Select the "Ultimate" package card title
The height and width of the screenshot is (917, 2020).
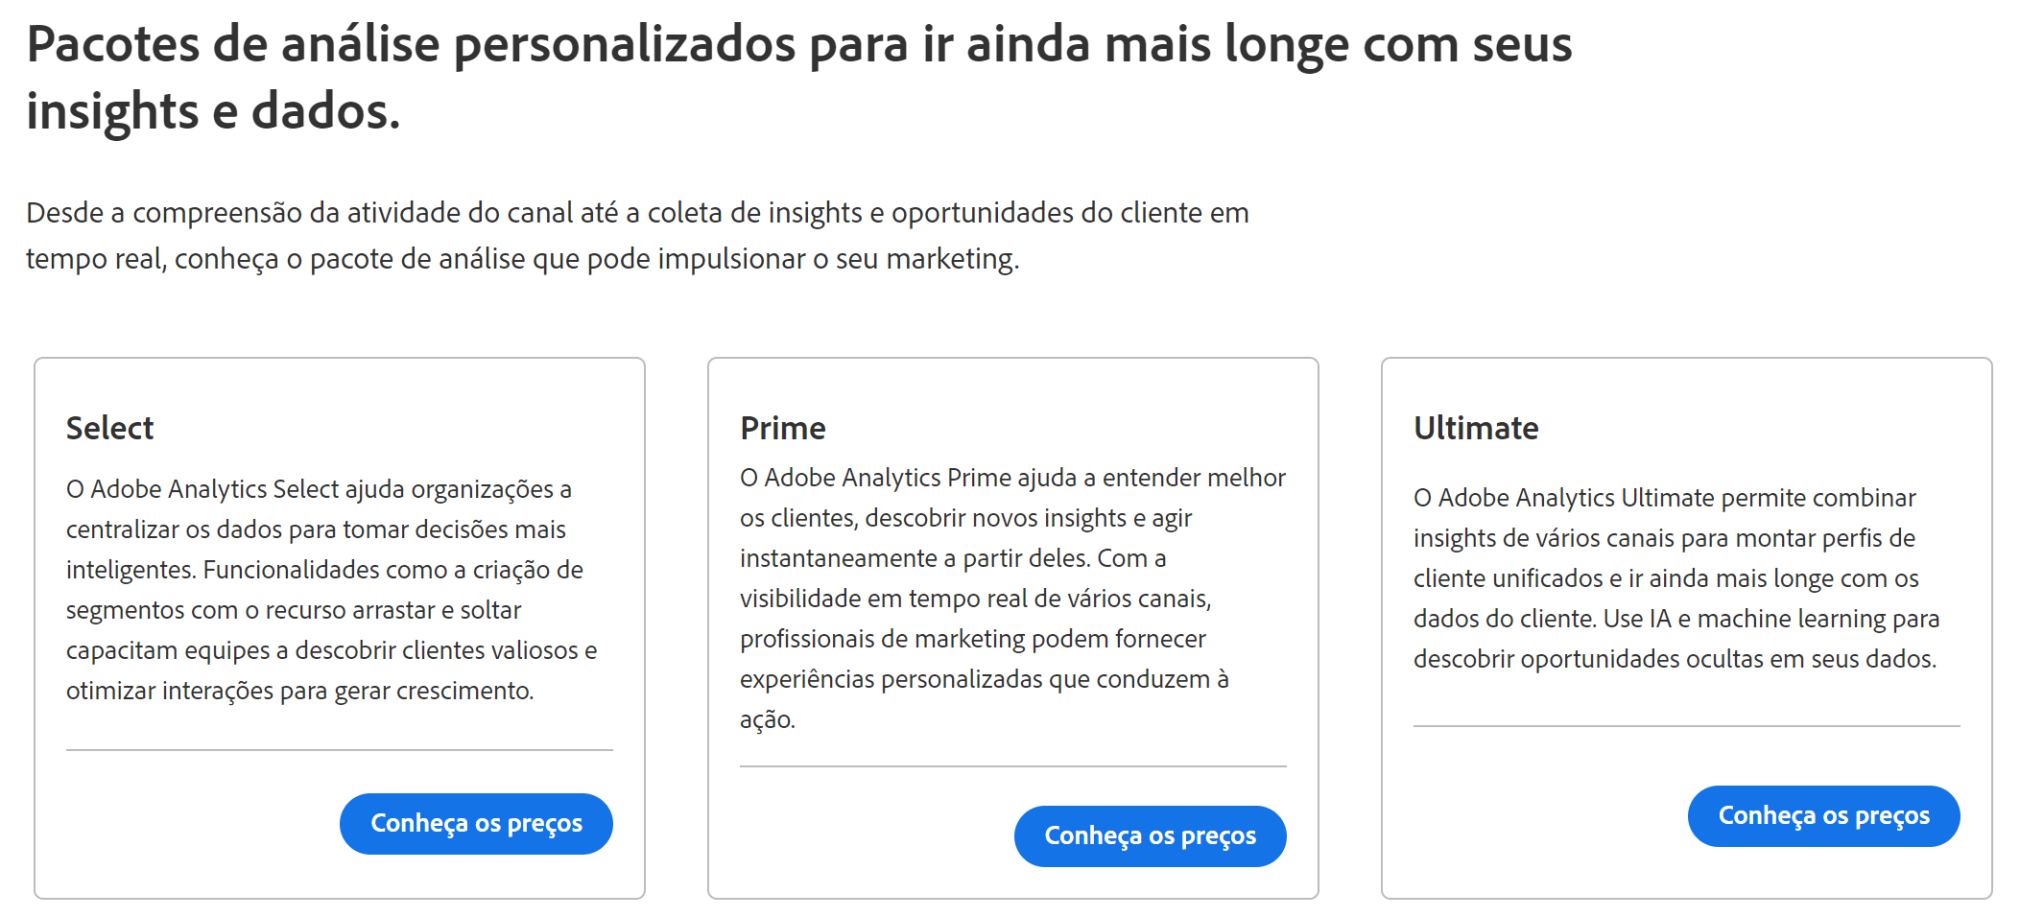1476,428
